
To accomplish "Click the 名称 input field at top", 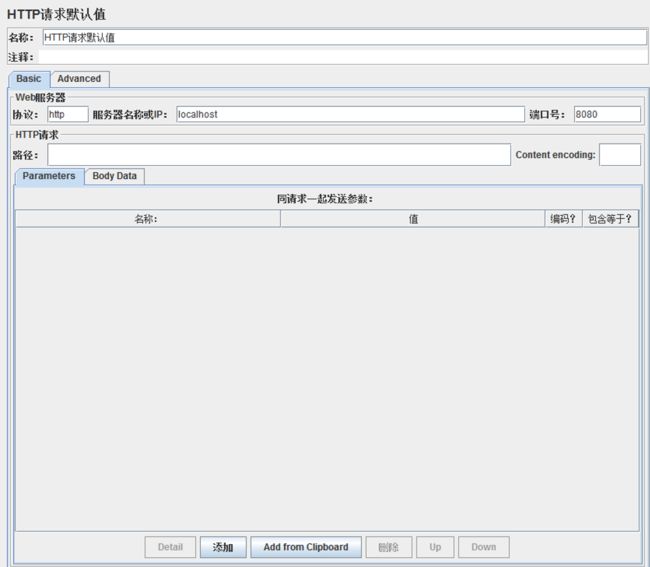I will tap(344, 37).
